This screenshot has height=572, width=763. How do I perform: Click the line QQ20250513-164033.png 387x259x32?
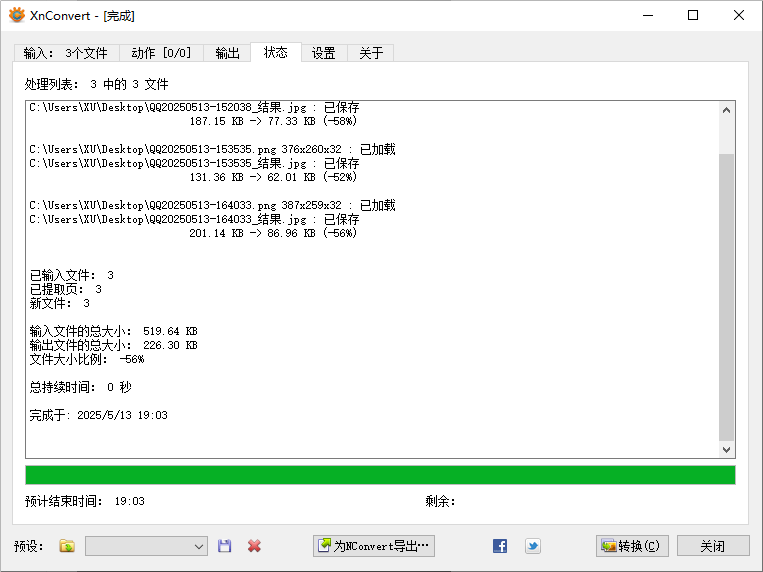click(212, 205)
